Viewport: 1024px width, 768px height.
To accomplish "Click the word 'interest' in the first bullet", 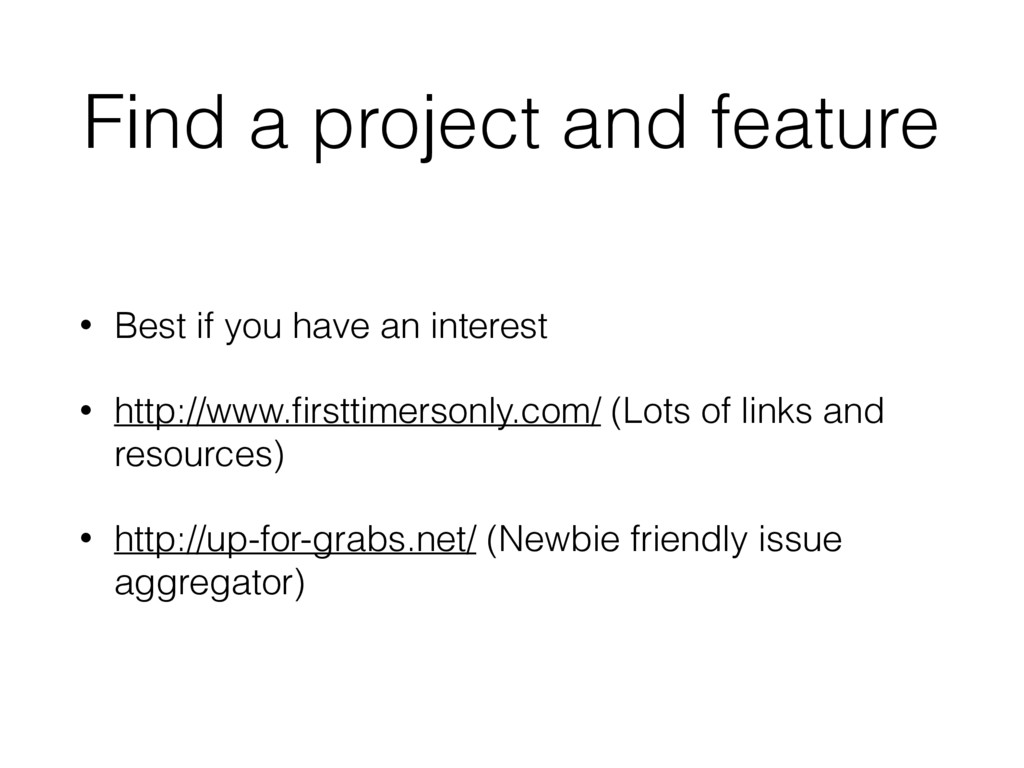I will coord(488,326).
